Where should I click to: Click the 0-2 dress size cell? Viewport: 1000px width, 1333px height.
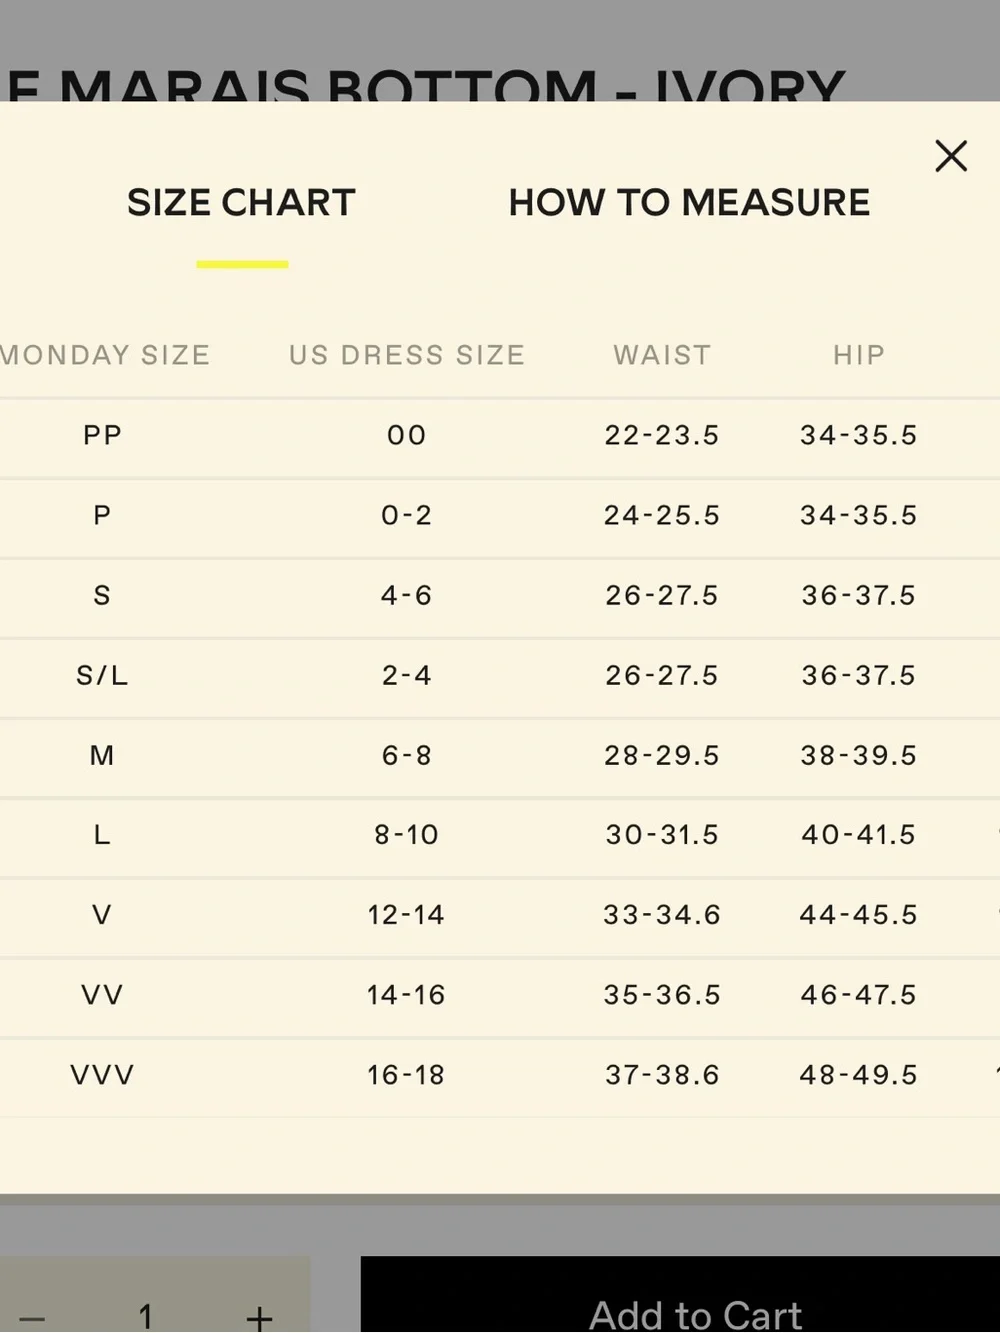(406, 515)
